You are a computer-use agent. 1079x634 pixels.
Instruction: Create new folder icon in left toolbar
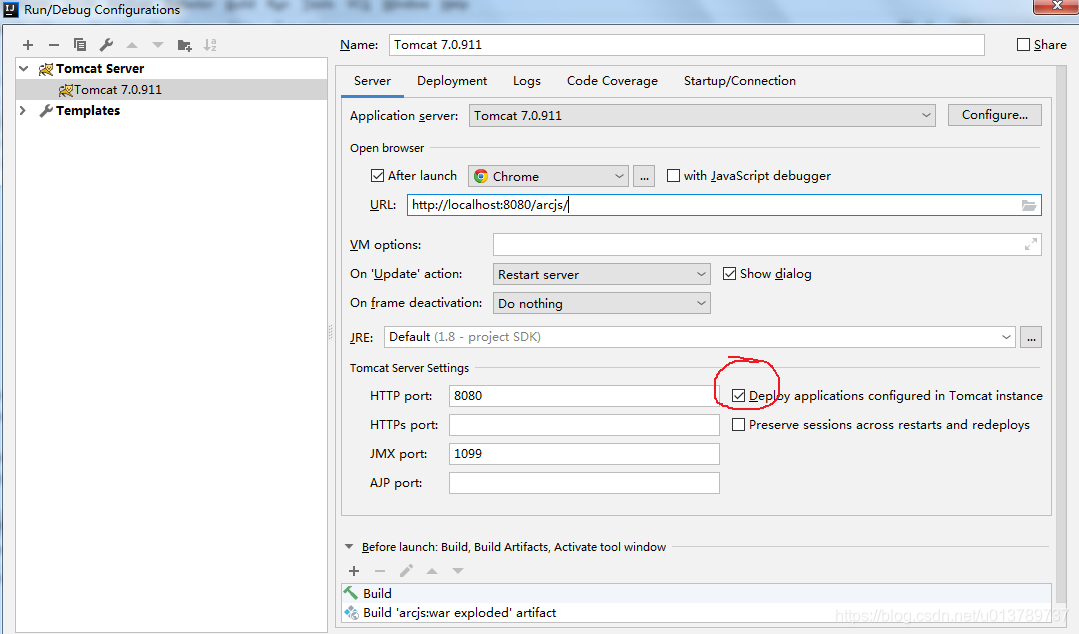184,45
